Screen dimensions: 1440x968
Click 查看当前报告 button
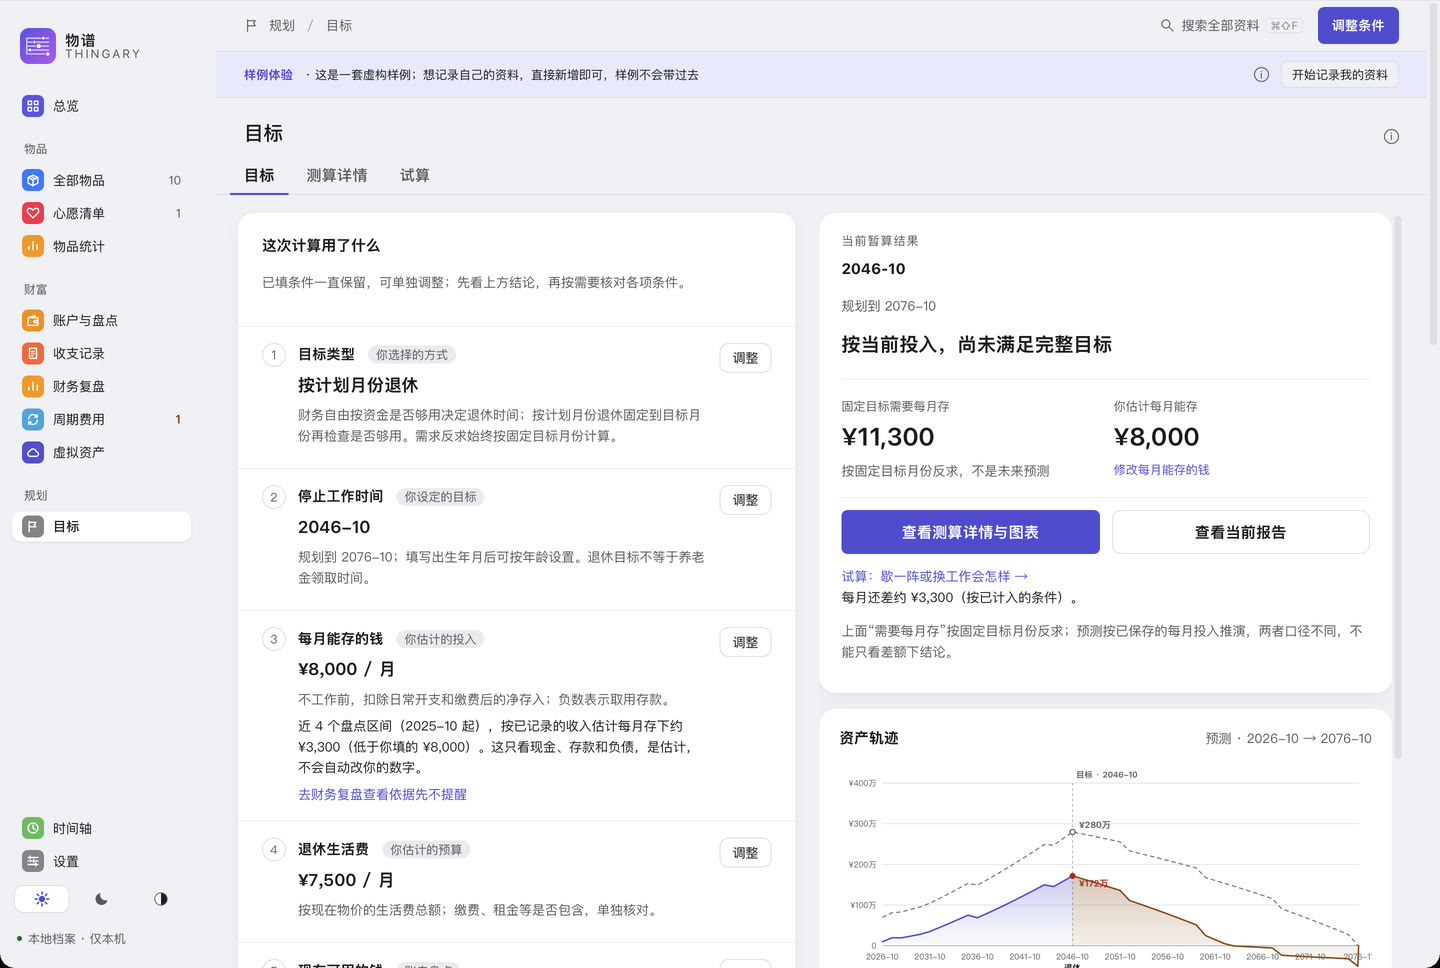1240,532
